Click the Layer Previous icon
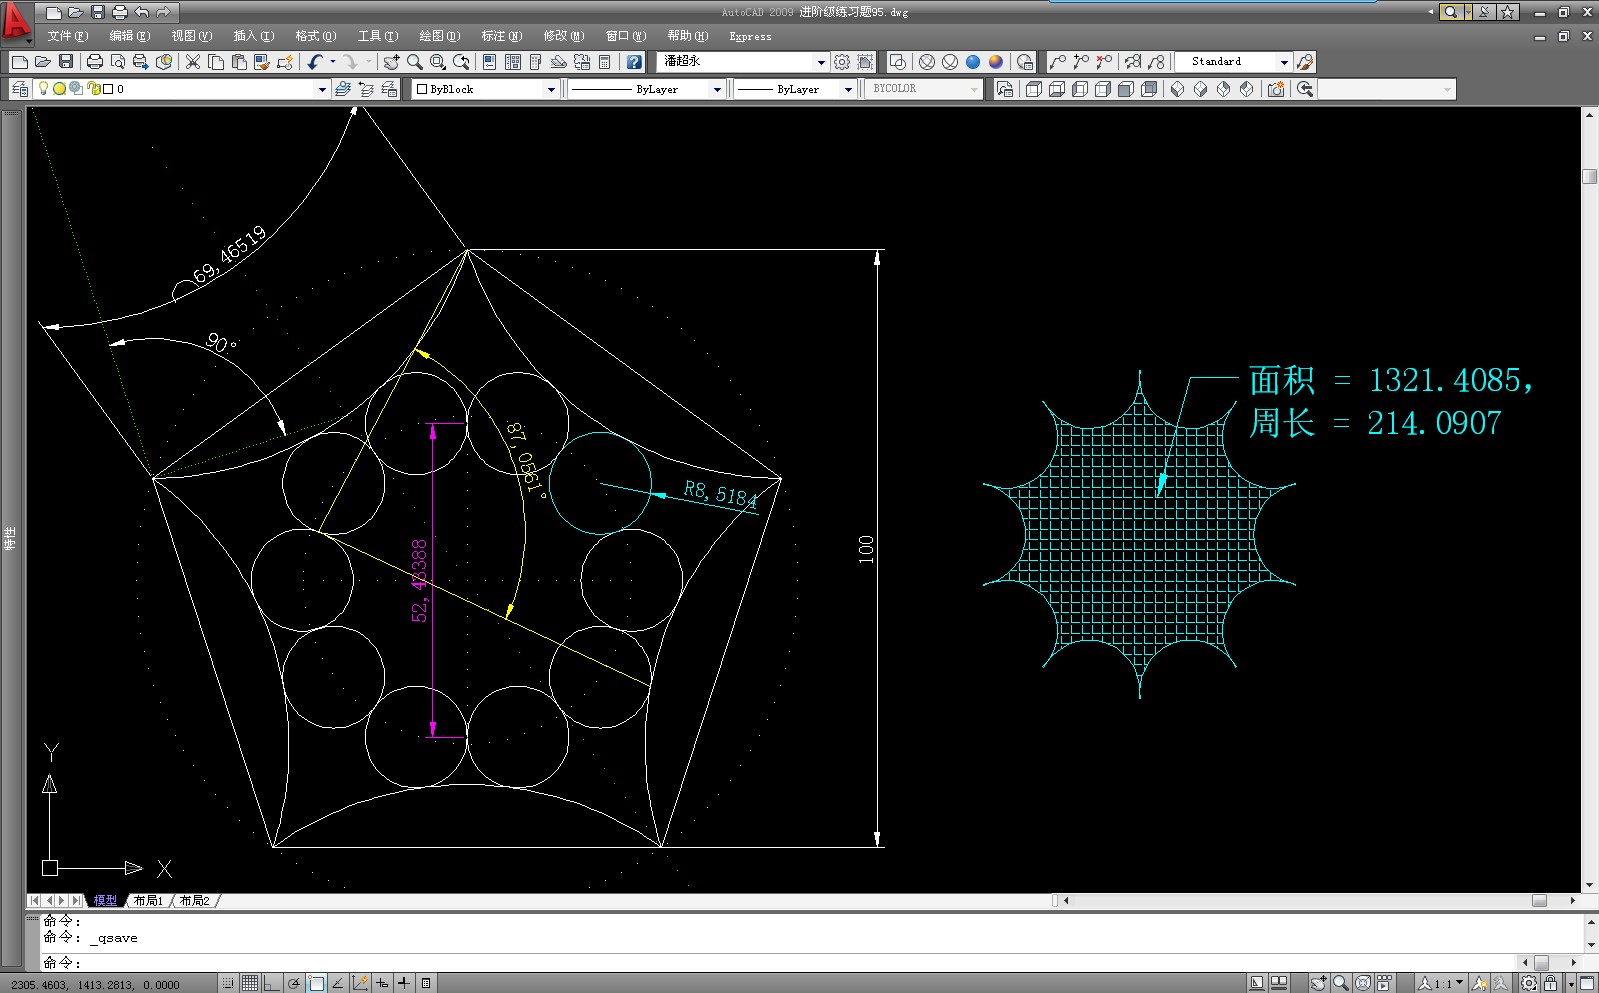Screen dimensions: 1599x993 pyautogui.click(x=366, y=89)
